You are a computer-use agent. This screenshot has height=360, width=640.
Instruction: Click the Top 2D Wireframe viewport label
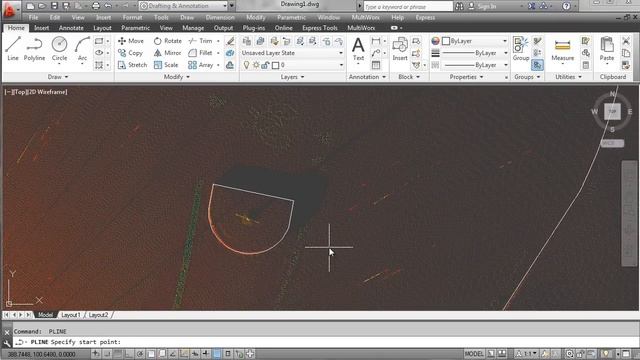click(x=36, y=92)
